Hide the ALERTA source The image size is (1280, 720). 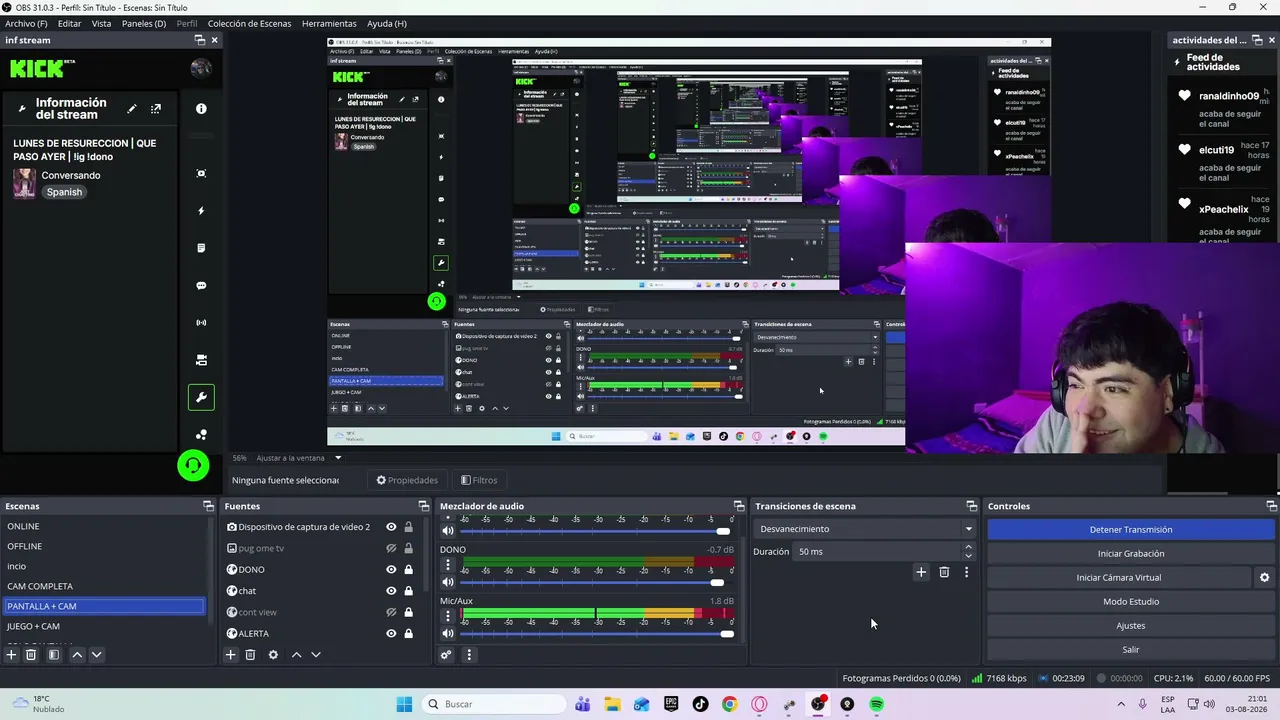click(391, 633)
